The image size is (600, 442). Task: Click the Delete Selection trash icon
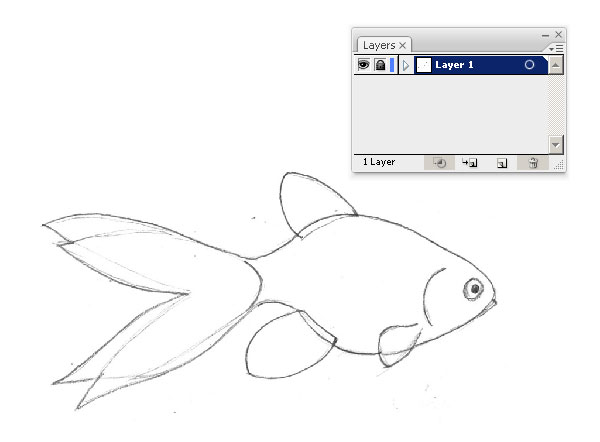[533, 163]
